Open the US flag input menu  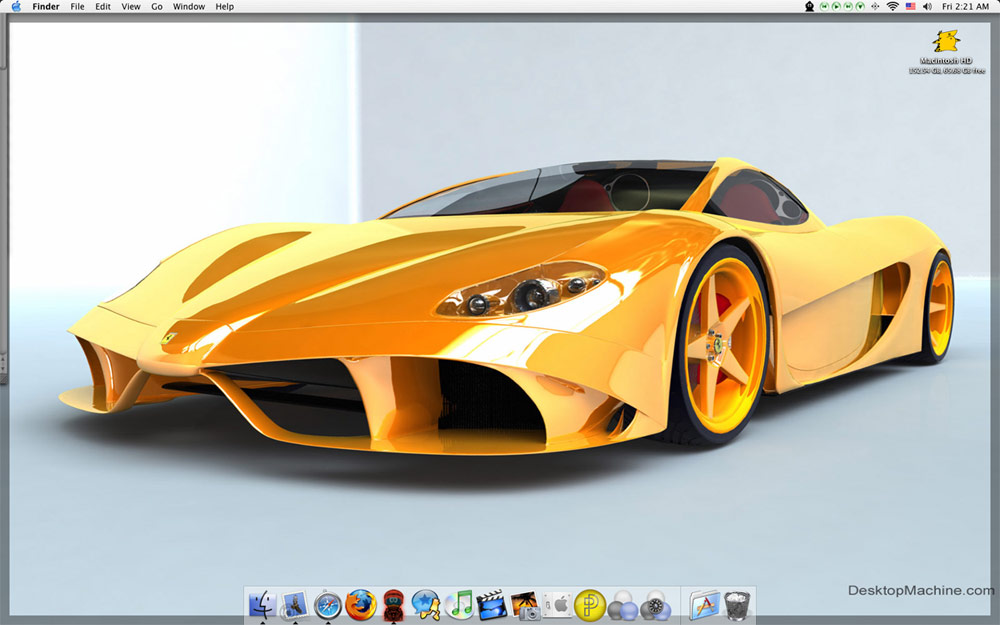click(x=910, y=6)
